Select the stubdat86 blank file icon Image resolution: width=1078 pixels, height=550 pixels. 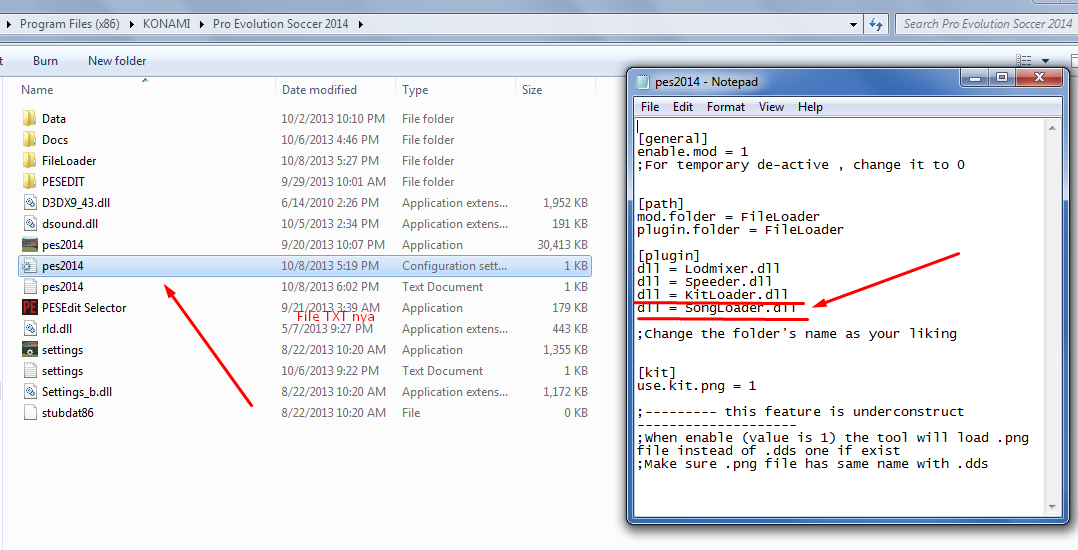point(30,412)
